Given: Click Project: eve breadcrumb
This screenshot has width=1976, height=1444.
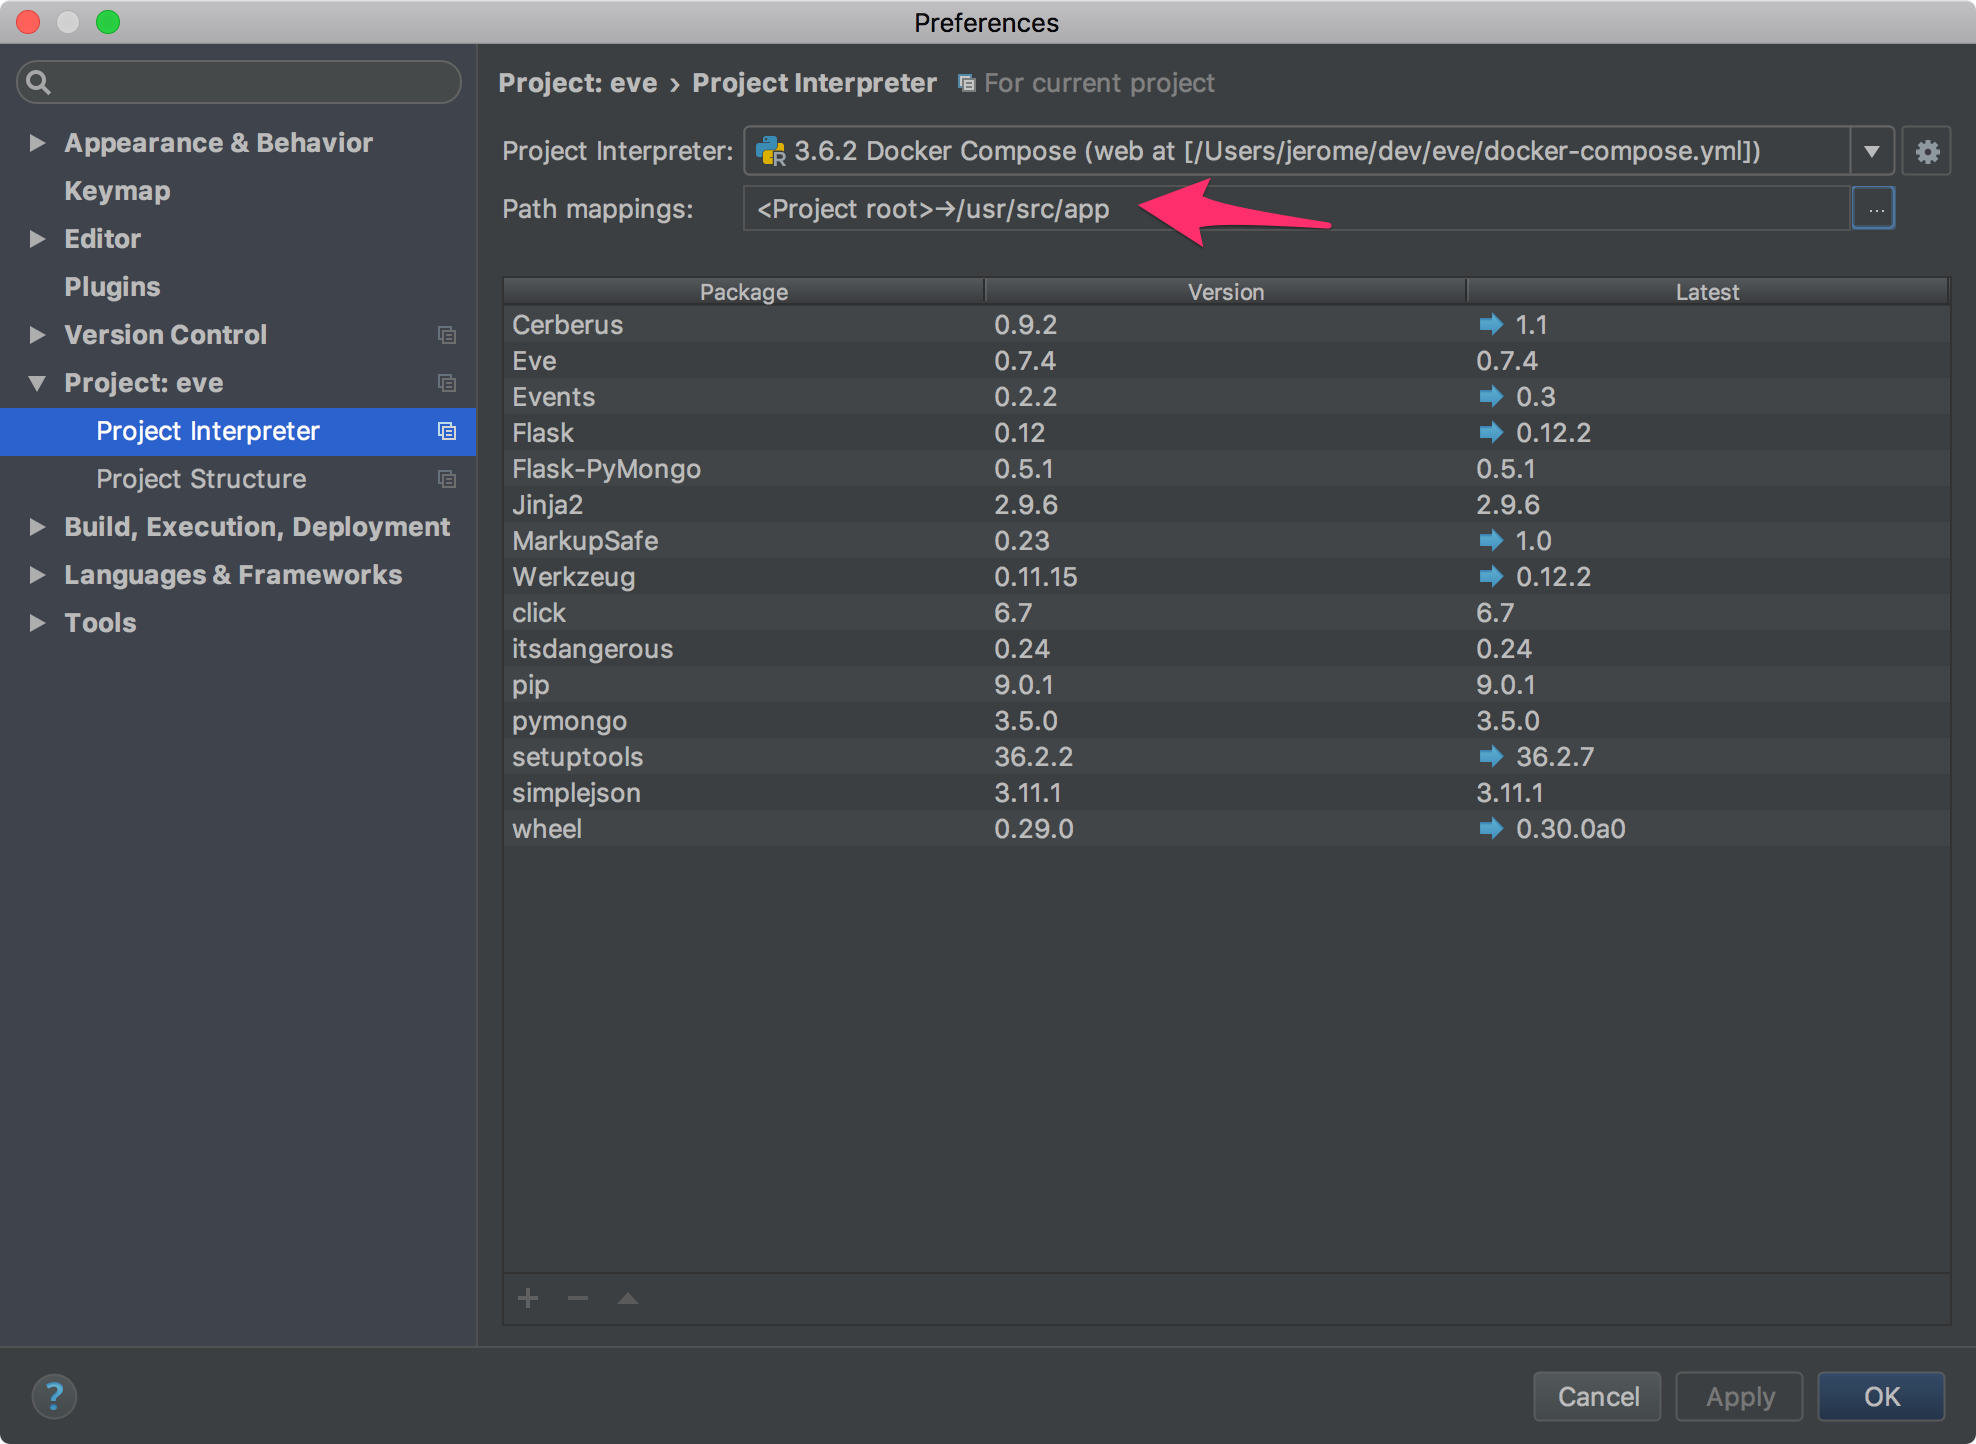Looking at the screenshot, I should click(578, 83).
